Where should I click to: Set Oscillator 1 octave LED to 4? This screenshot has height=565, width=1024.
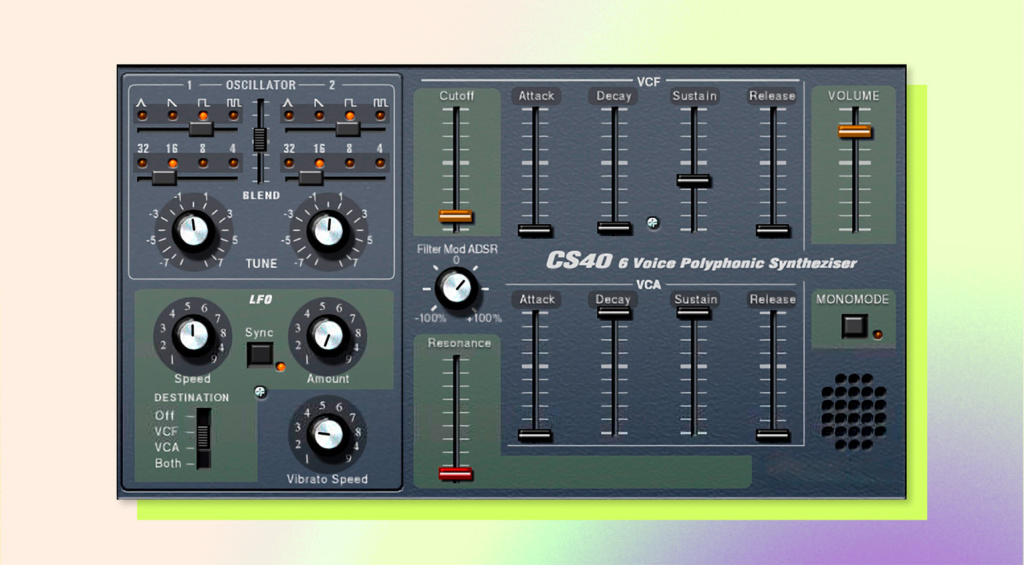233,163
